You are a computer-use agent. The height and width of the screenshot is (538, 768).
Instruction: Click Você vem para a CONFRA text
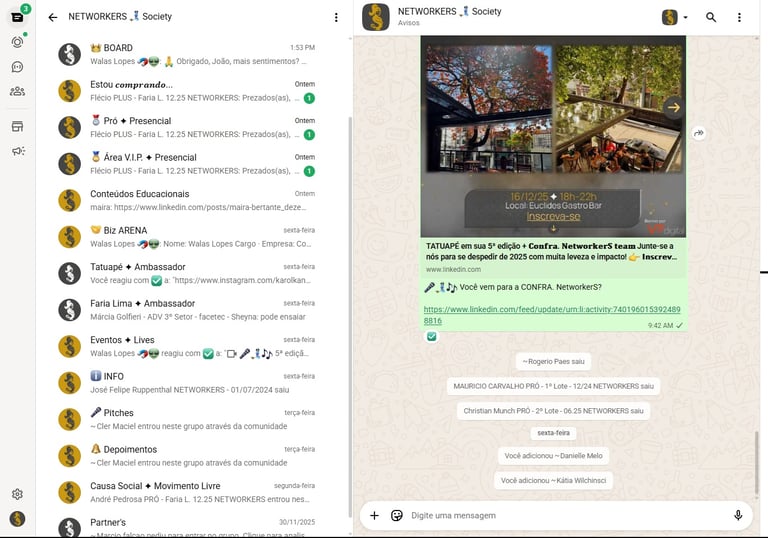click(530, 287)
